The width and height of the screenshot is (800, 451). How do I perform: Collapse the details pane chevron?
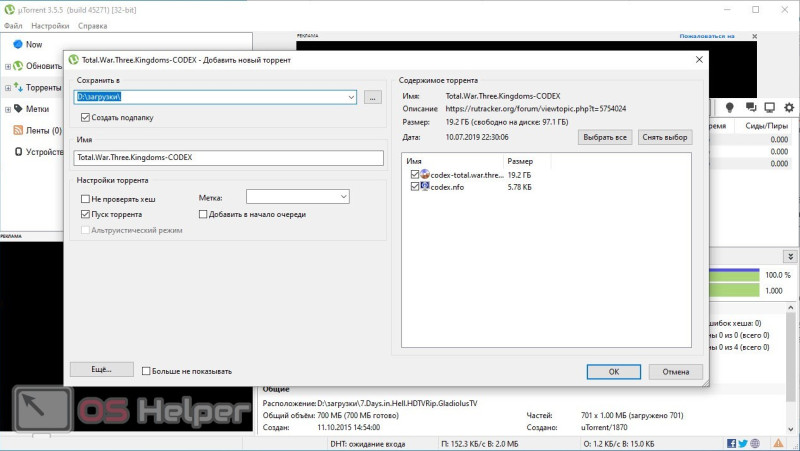(x=790, y=256)
